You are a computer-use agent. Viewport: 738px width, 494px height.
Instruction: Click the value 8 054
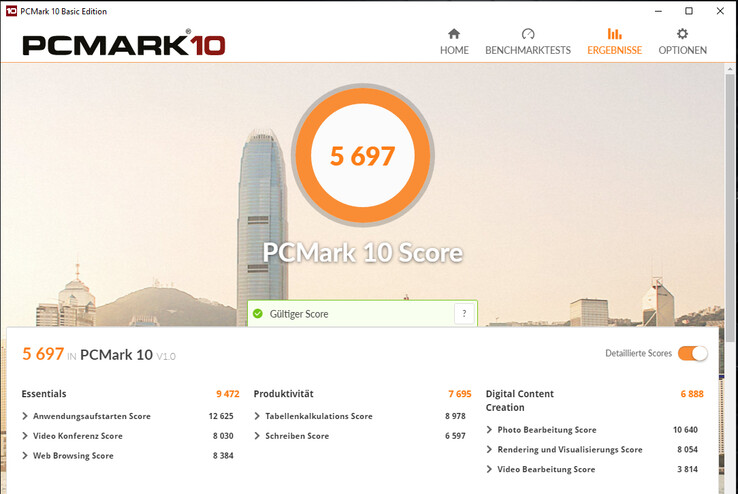(x=687, y=449)
